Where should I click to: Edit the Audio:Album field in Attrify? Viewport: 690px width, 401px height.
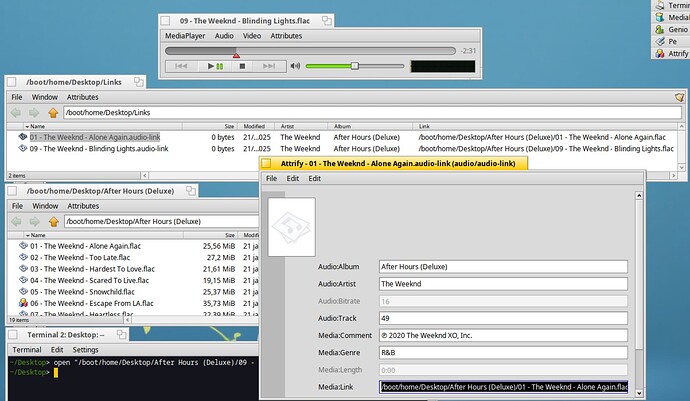coord(503,267)
